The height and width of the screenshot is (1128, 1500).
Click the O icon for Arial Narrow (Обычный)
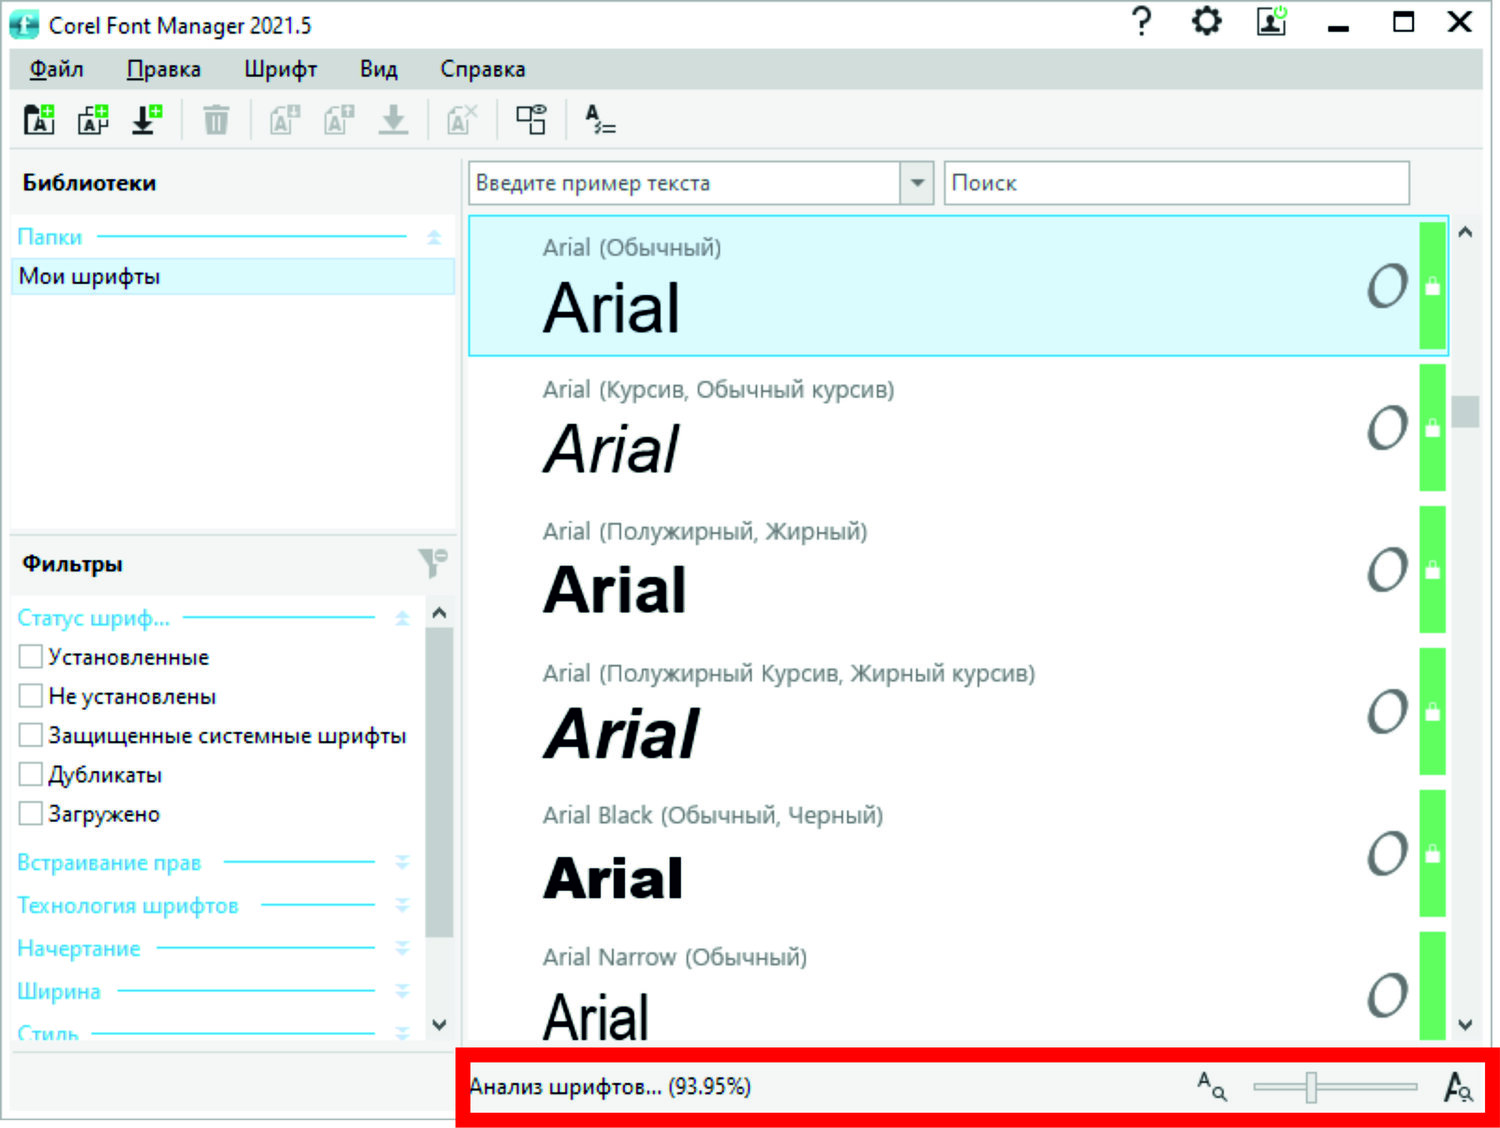point(1388,996)
